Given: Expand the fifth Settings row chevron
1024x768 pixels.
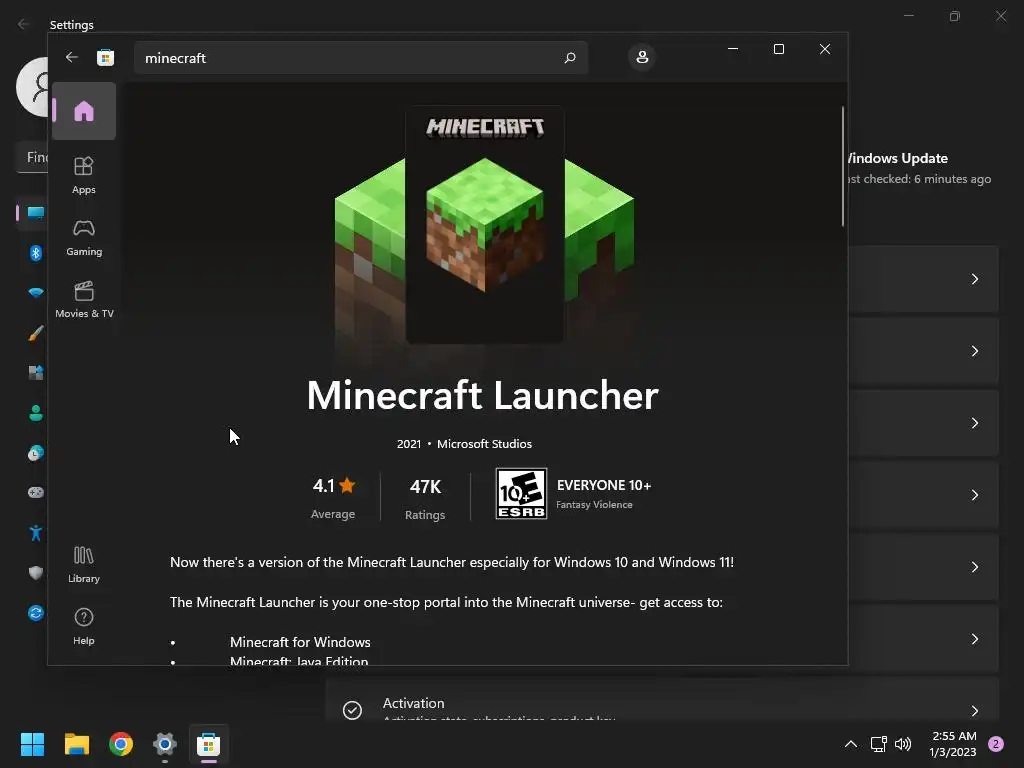Looking at the screenshot, I should pos(974,567).
